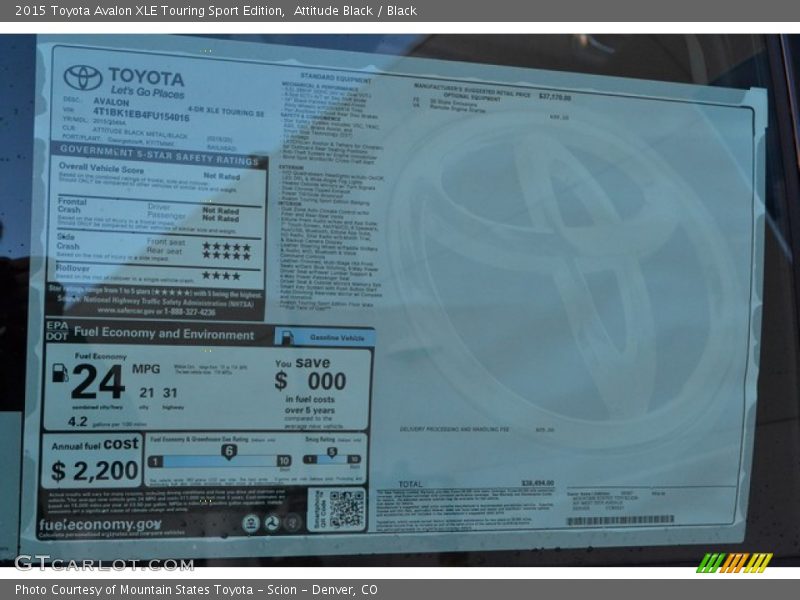Click the VIN 4T1BK1EB4FU154016

point(141,116)
